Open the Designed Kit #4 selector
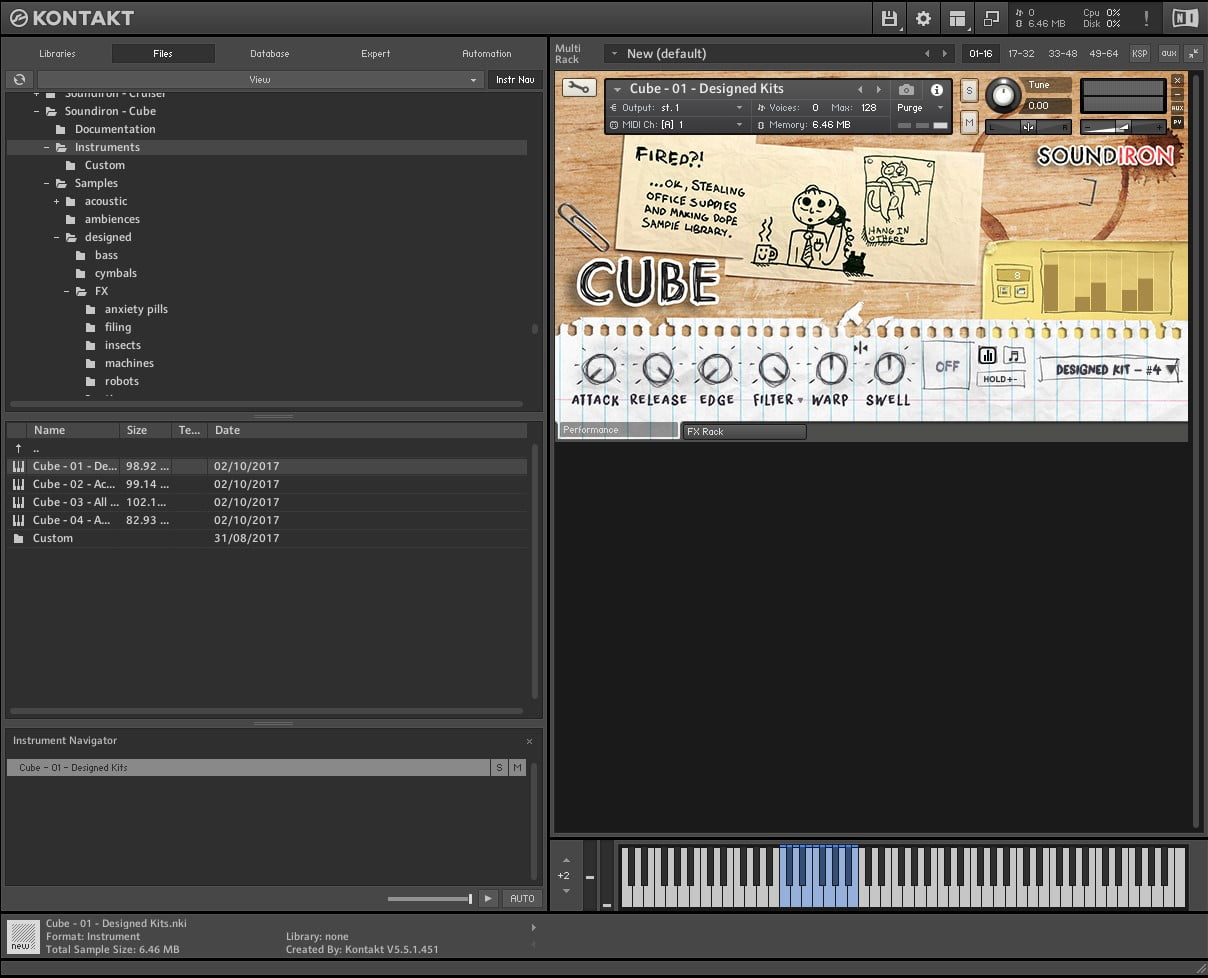Viewport: 1208px width, 978px height. tap(1111, 369)
